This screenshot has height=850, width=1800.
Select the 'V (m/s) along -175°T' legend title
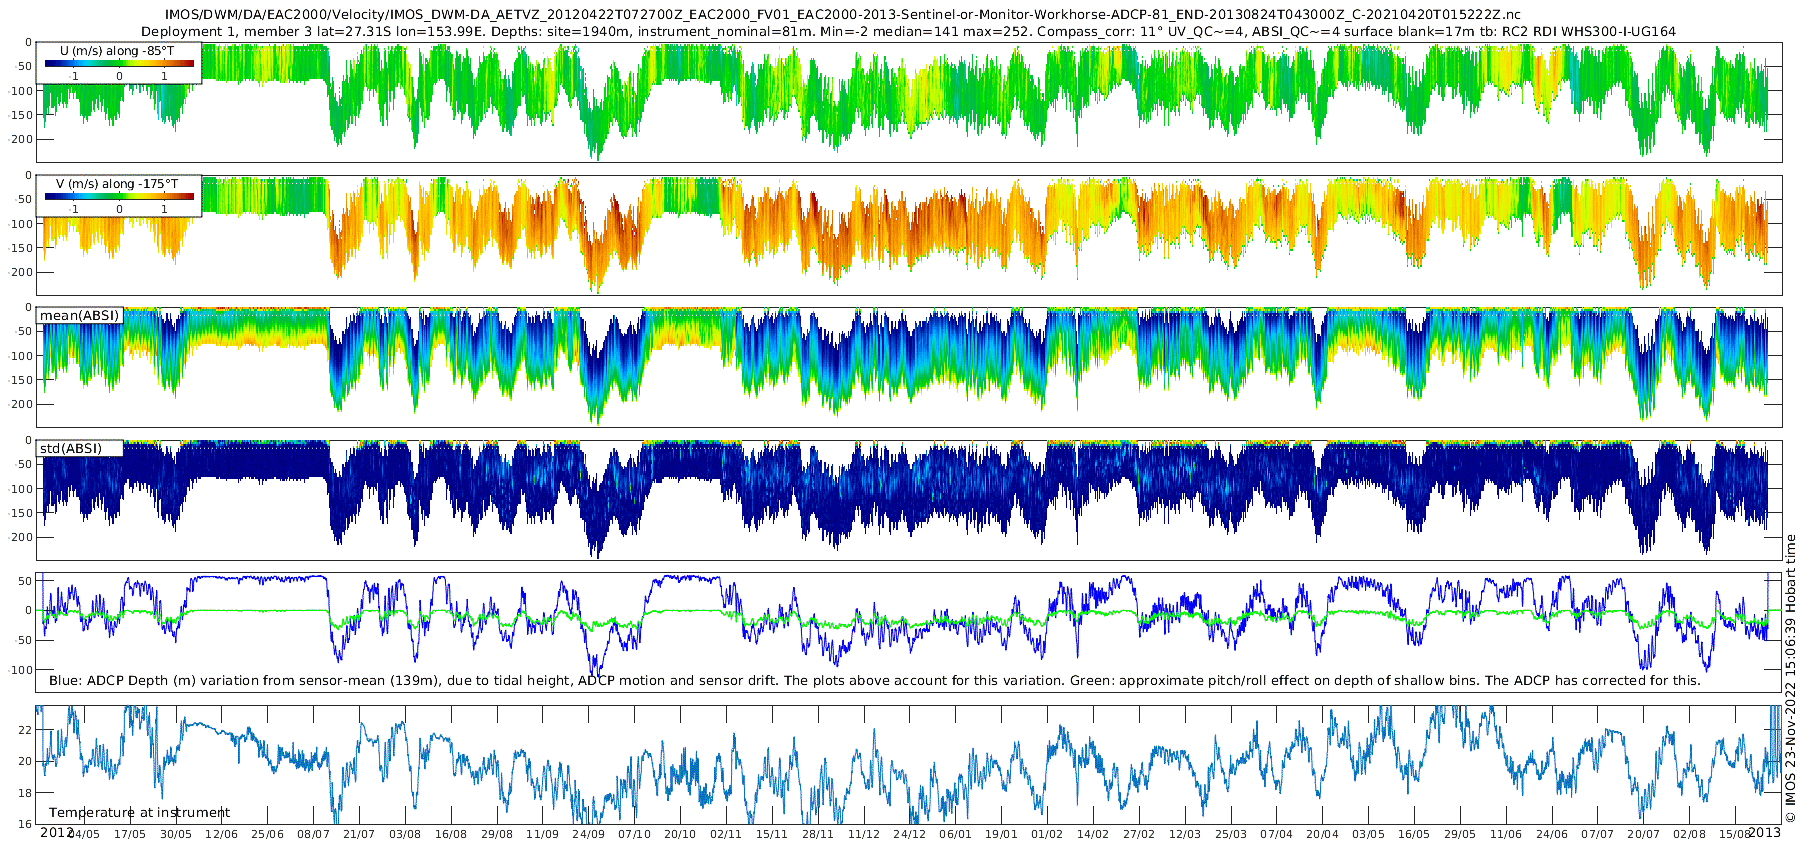(117, 183)
